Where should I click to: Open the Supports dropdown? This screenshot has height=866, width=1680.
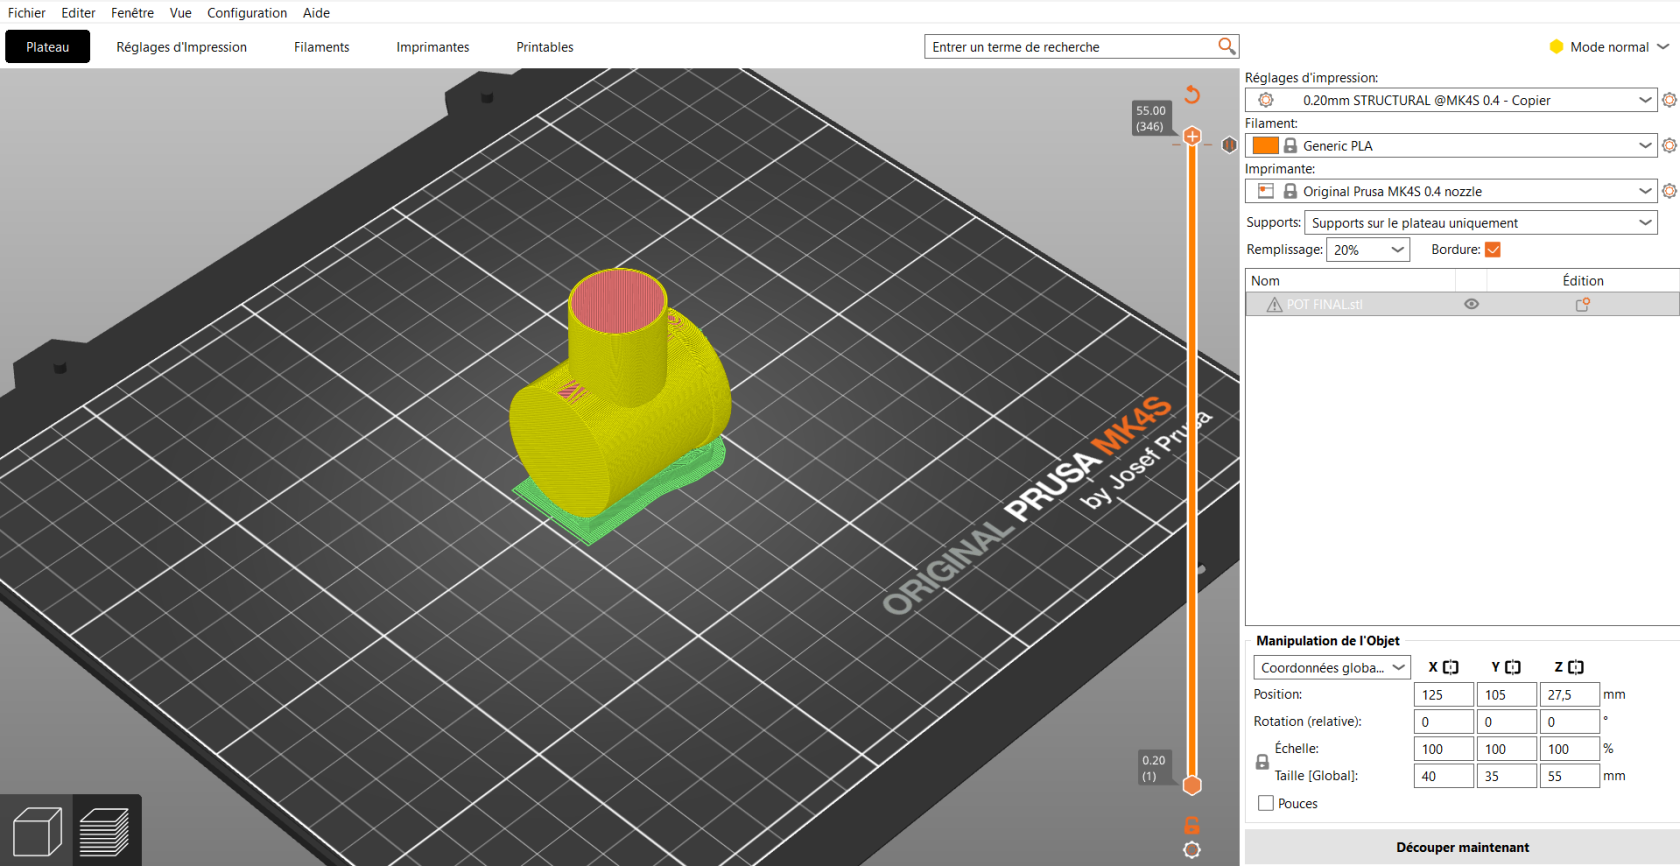pyautogui.click(x=1481, y=223)
